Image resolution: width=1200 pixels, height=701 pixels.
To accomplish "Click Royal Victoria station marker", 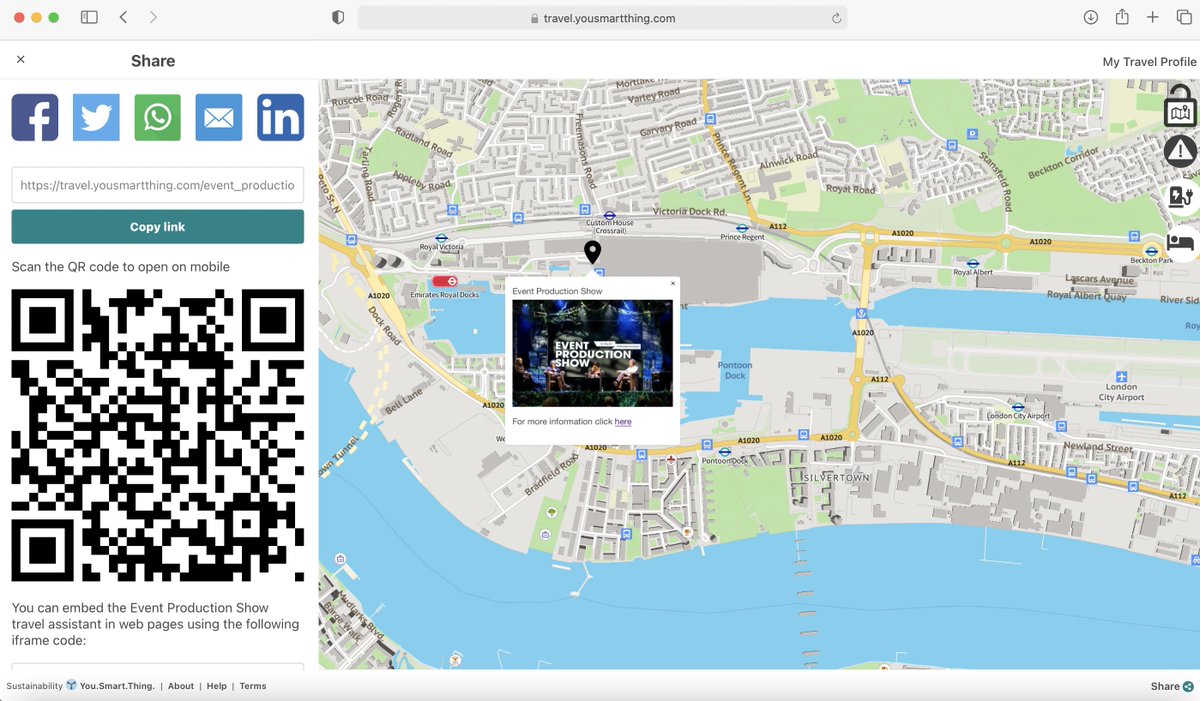I will click(441, 238).
